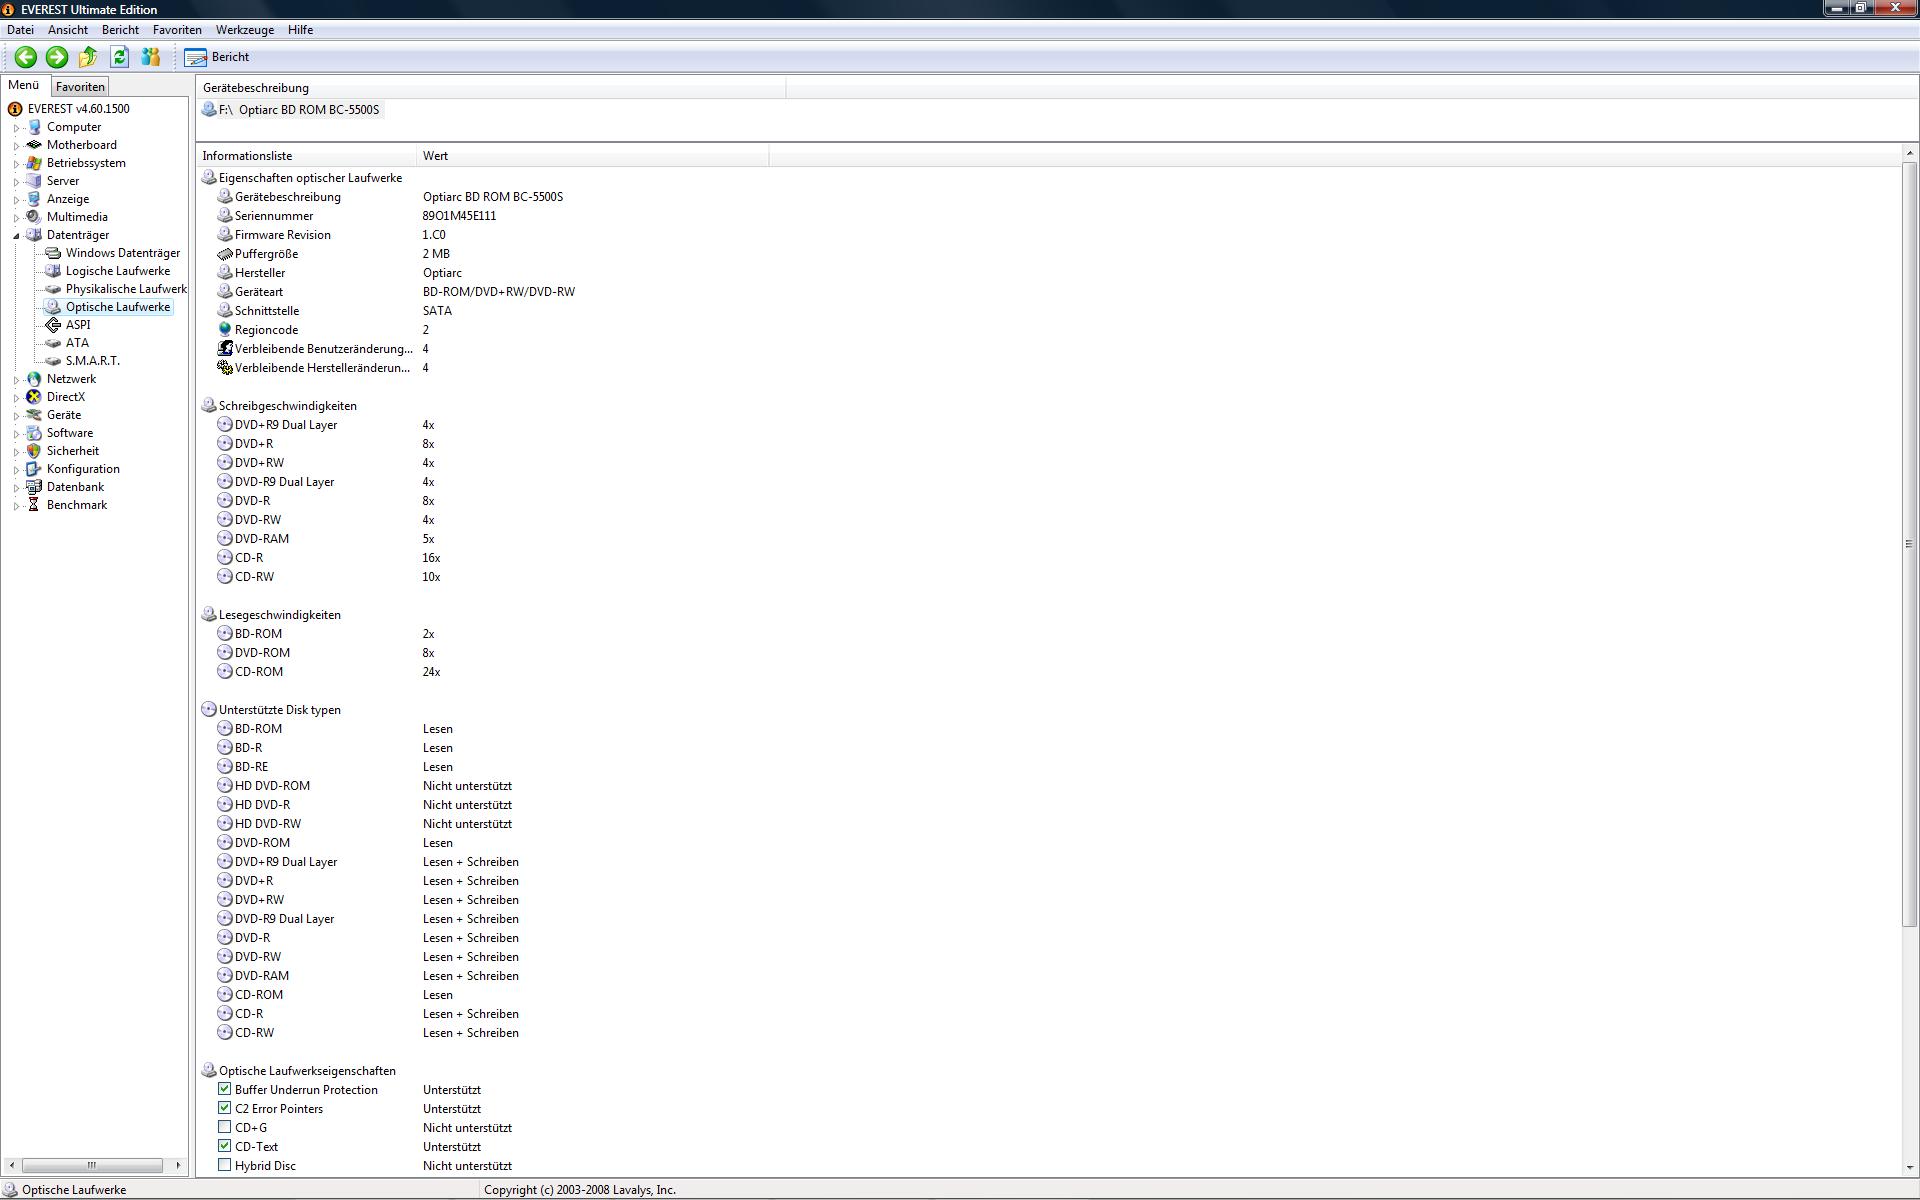The image size is (1920, 1200).
Task: Click the tree pane scroll right arrow
Action: (x=178, y=1165)
